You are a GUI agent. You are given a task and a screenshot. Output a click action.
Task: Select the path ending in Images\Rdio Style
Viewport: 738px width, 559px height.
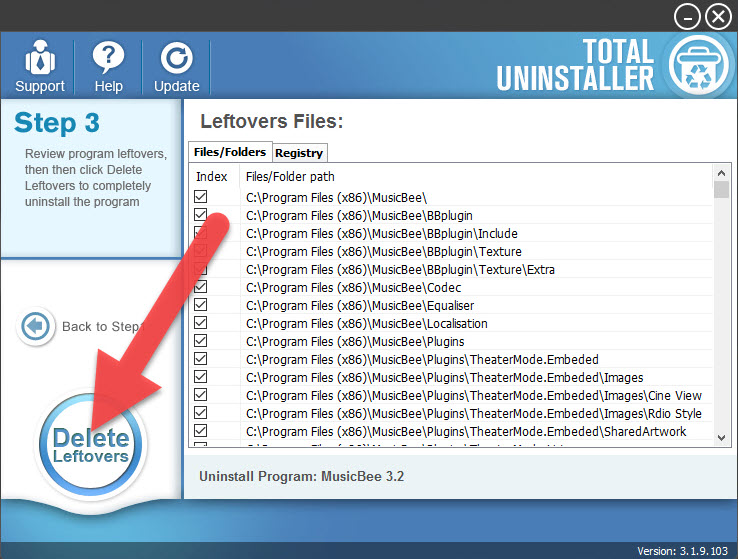[x=473, y=414]
